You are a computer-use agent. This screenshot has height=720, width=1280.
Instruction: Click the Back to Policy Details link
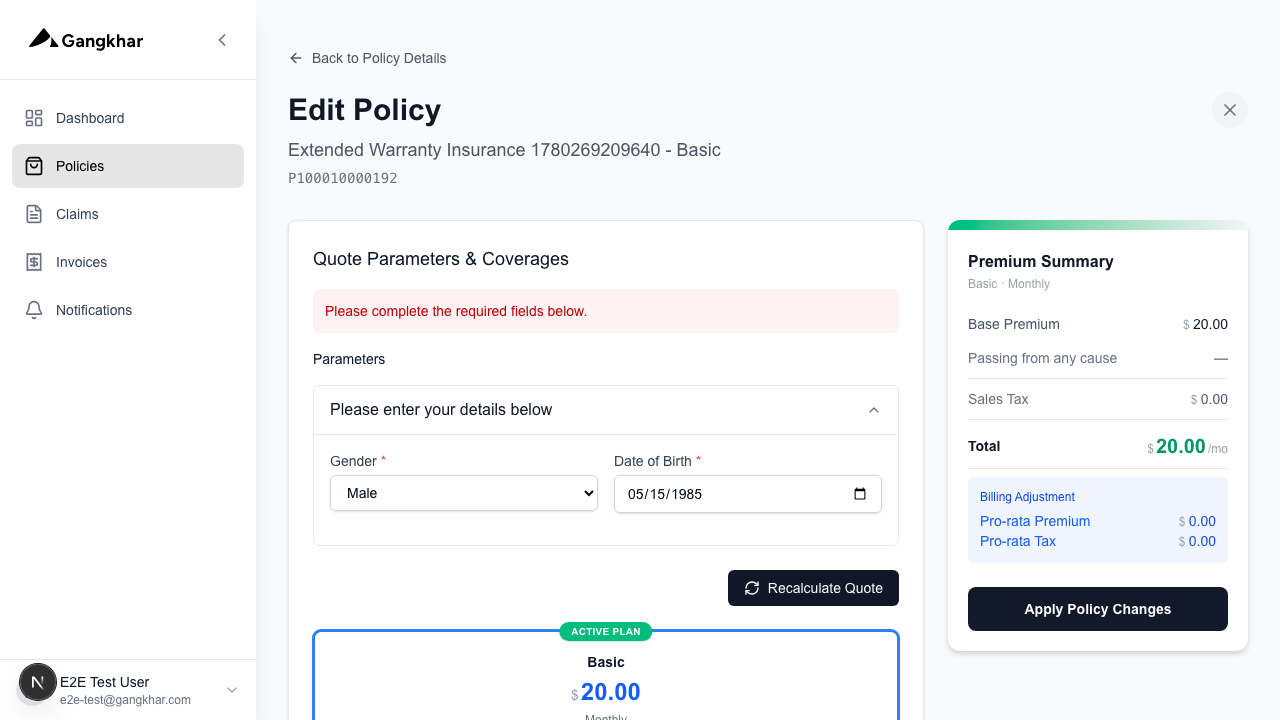(368, 58)
